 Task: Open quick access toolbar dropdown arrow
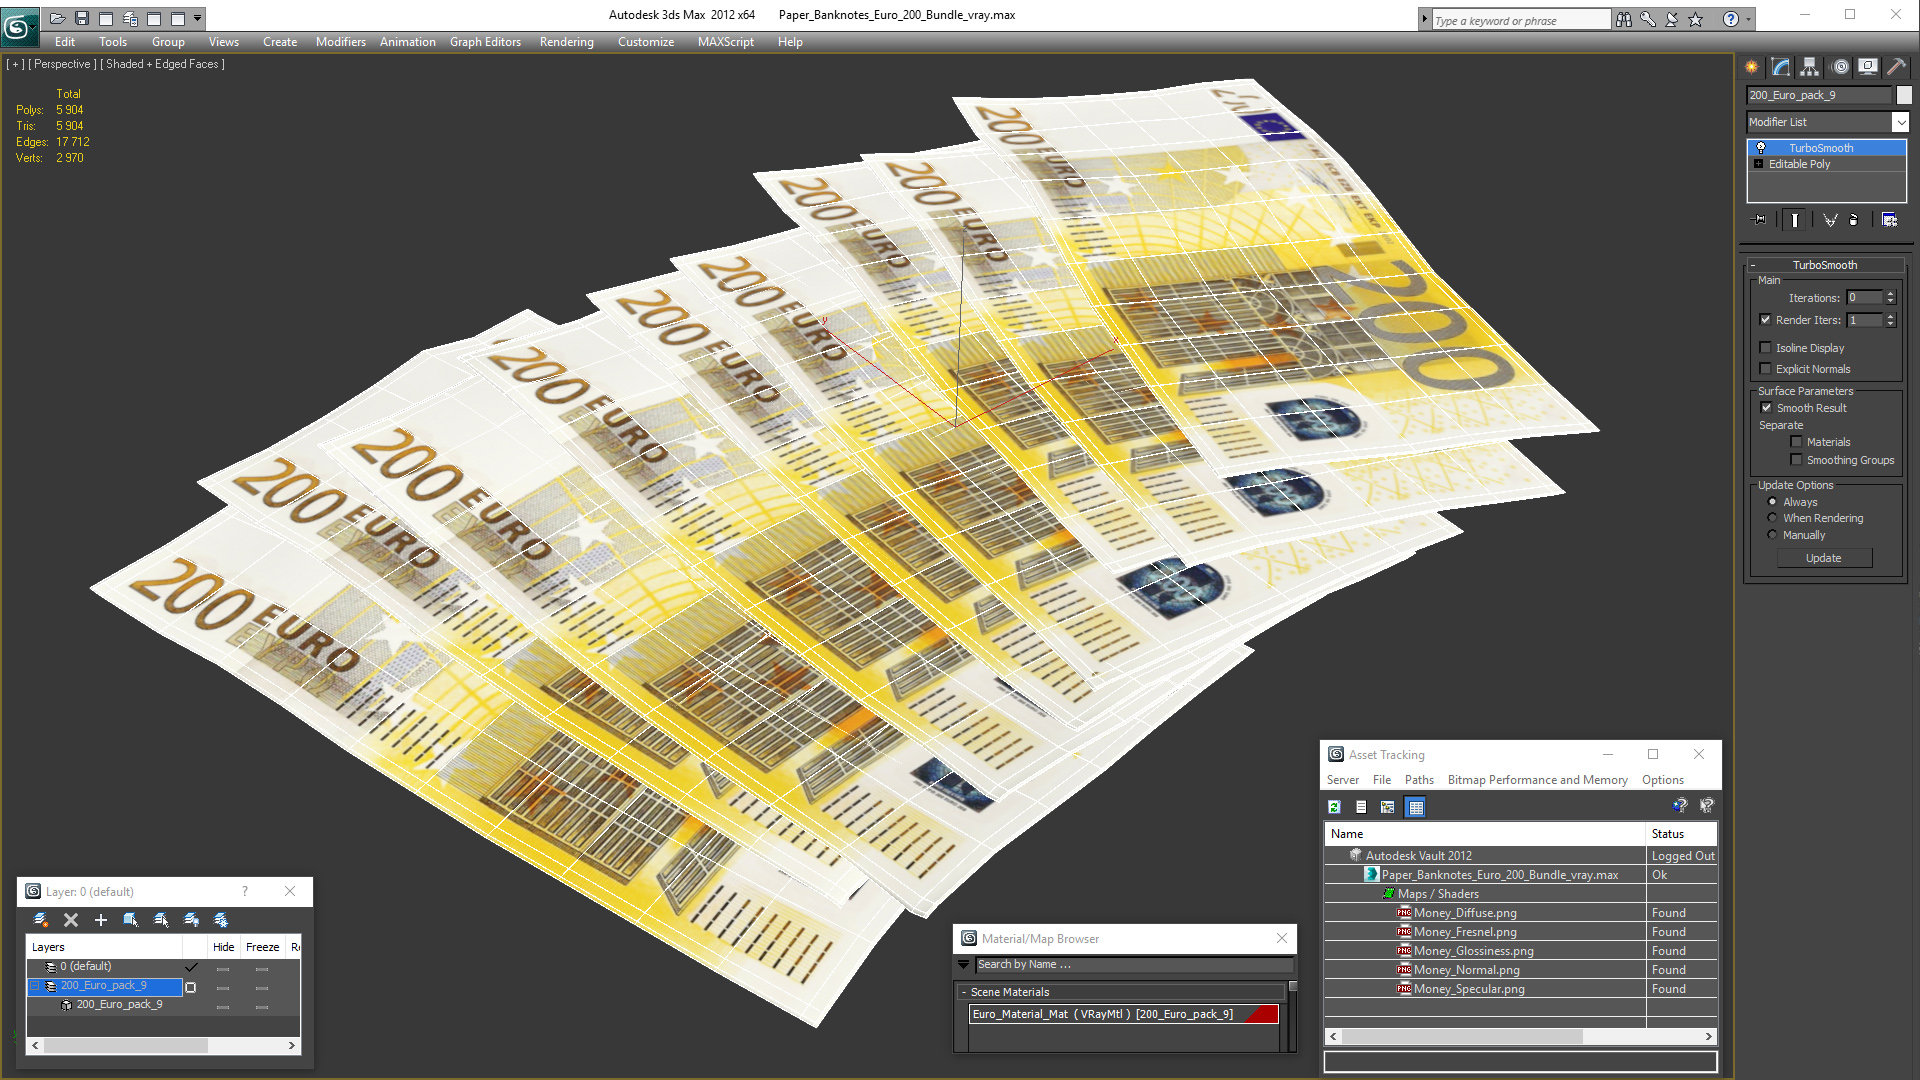198,18
